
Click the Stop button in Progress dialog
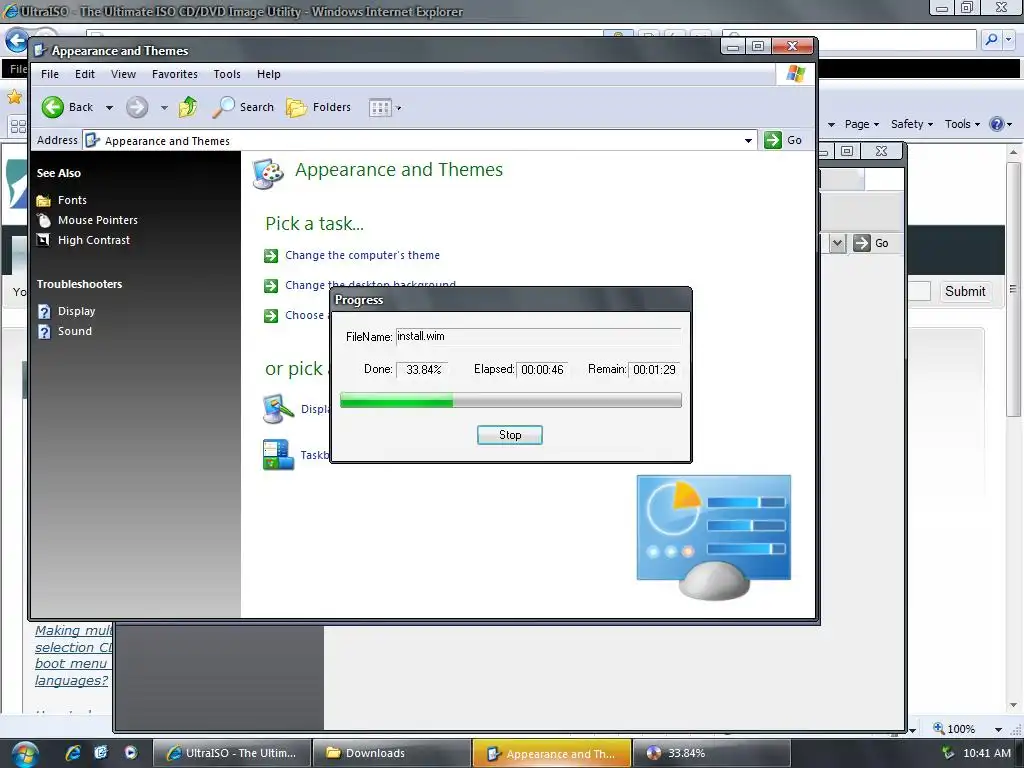(x=509, y=435)
